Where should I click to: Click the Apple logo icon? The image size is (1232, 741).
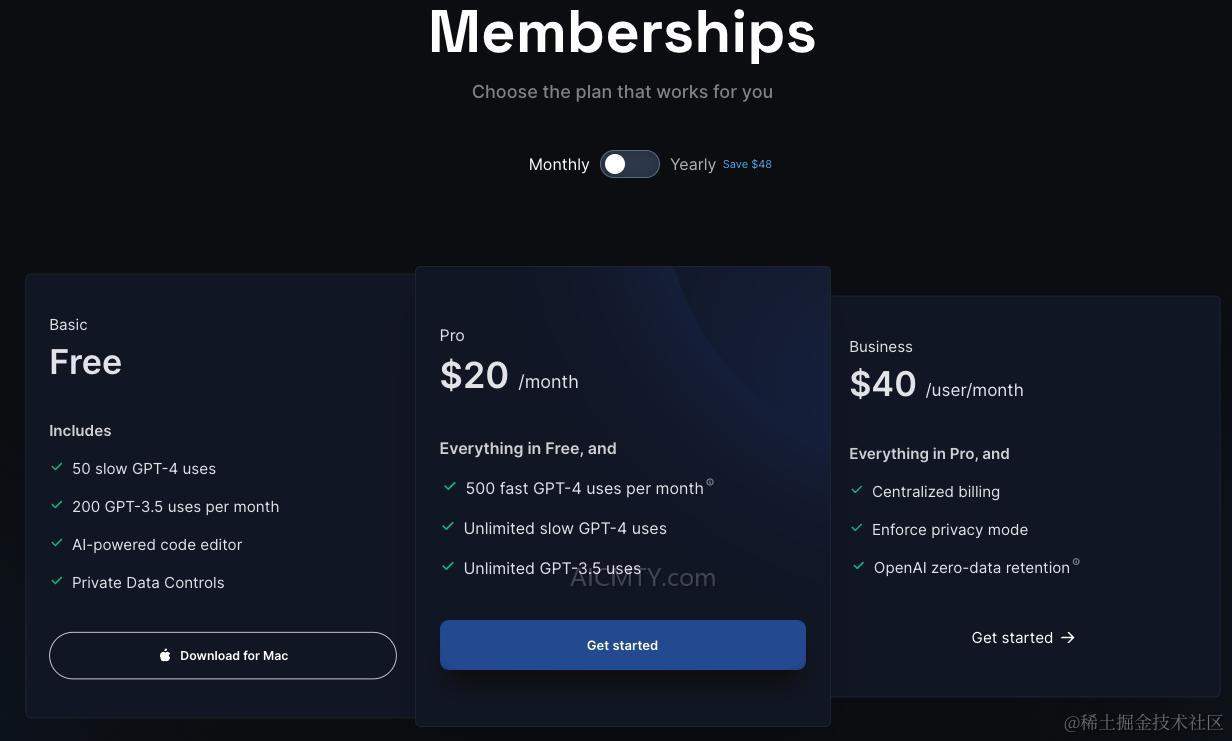click(x=165, y=656)
